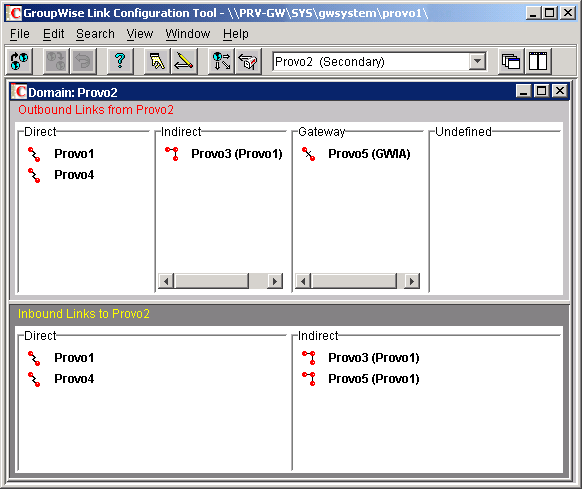
Task: Select Provo5 (Provo1) in inbound Indirect links
Action: pyautogui.click(x=374, y=379)
